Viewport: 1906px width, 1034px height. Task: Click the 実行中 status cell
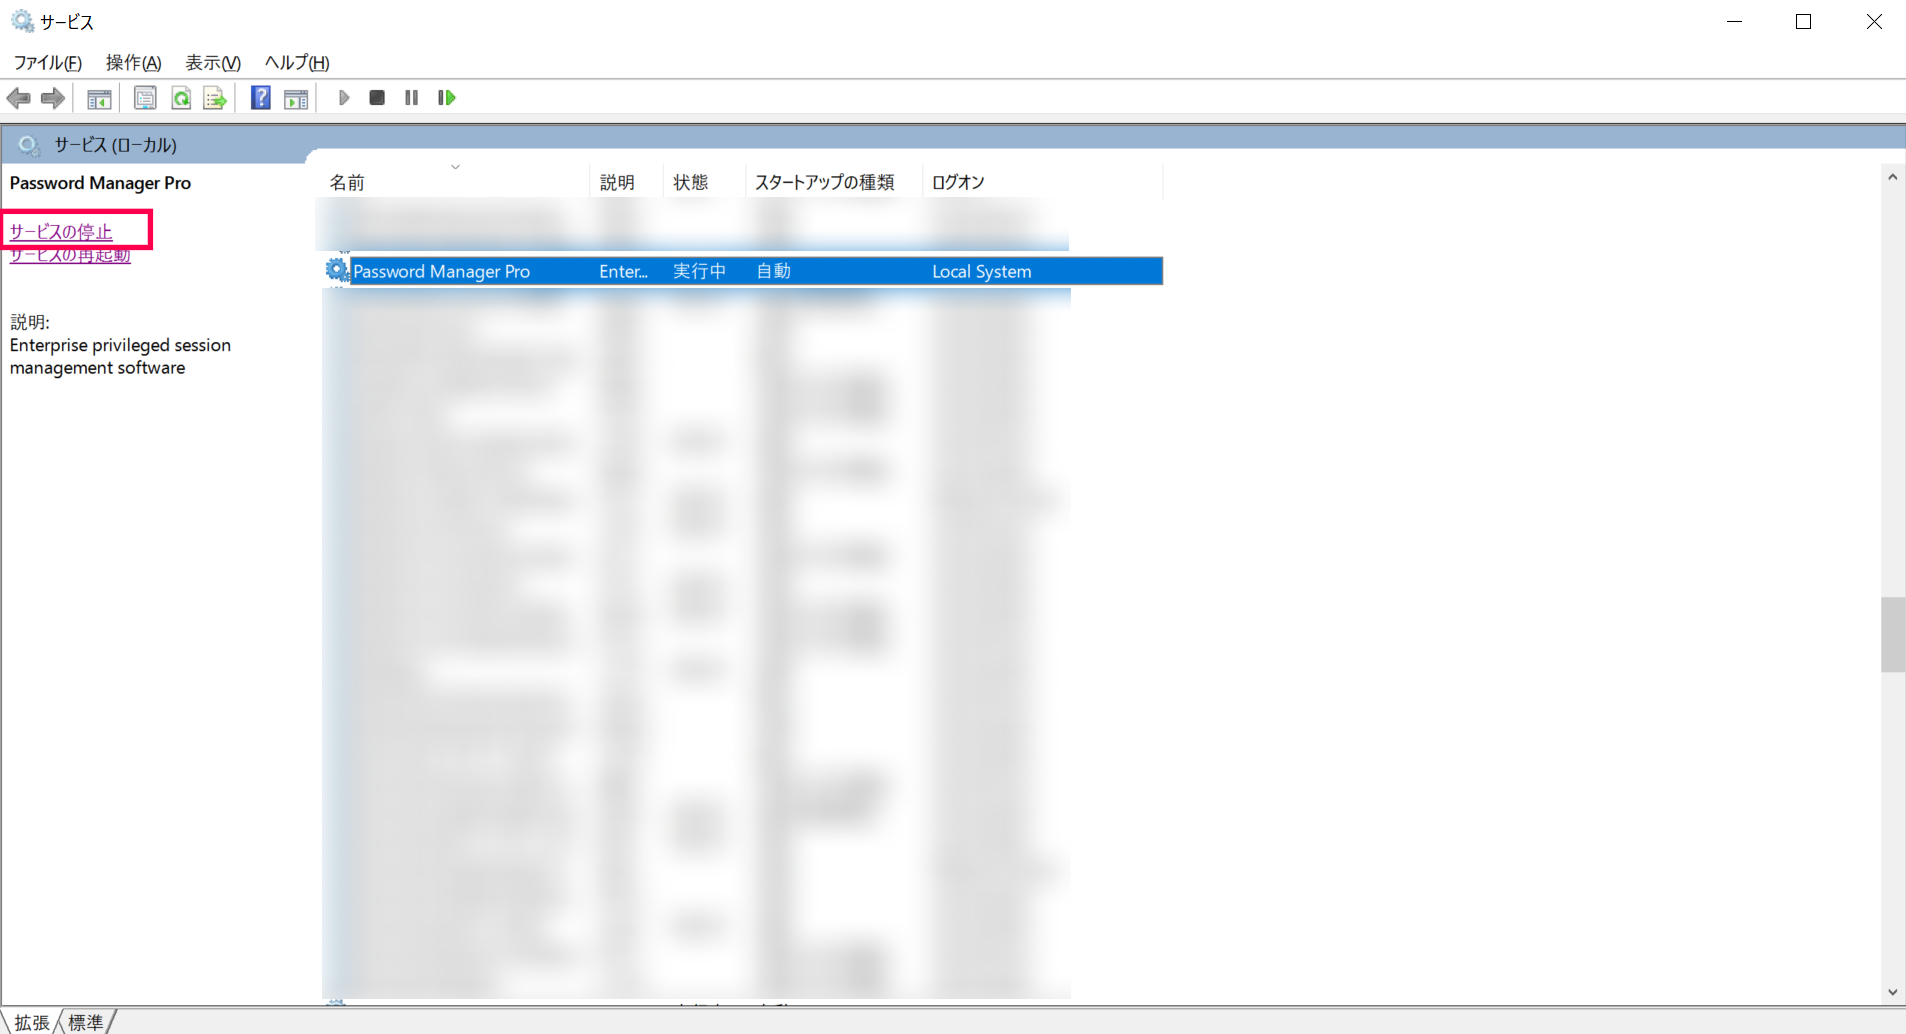tap(700, 271)
